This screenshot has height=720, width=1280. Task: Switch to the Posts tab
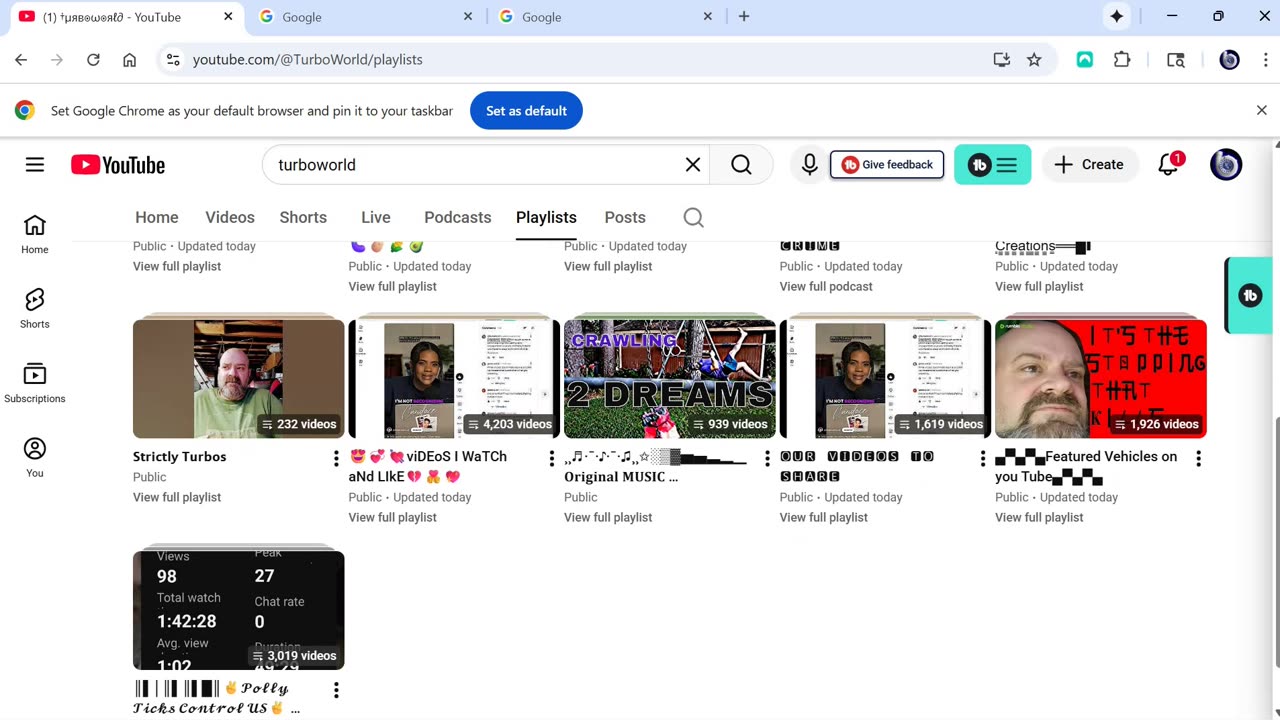click(x=625, y=217)
